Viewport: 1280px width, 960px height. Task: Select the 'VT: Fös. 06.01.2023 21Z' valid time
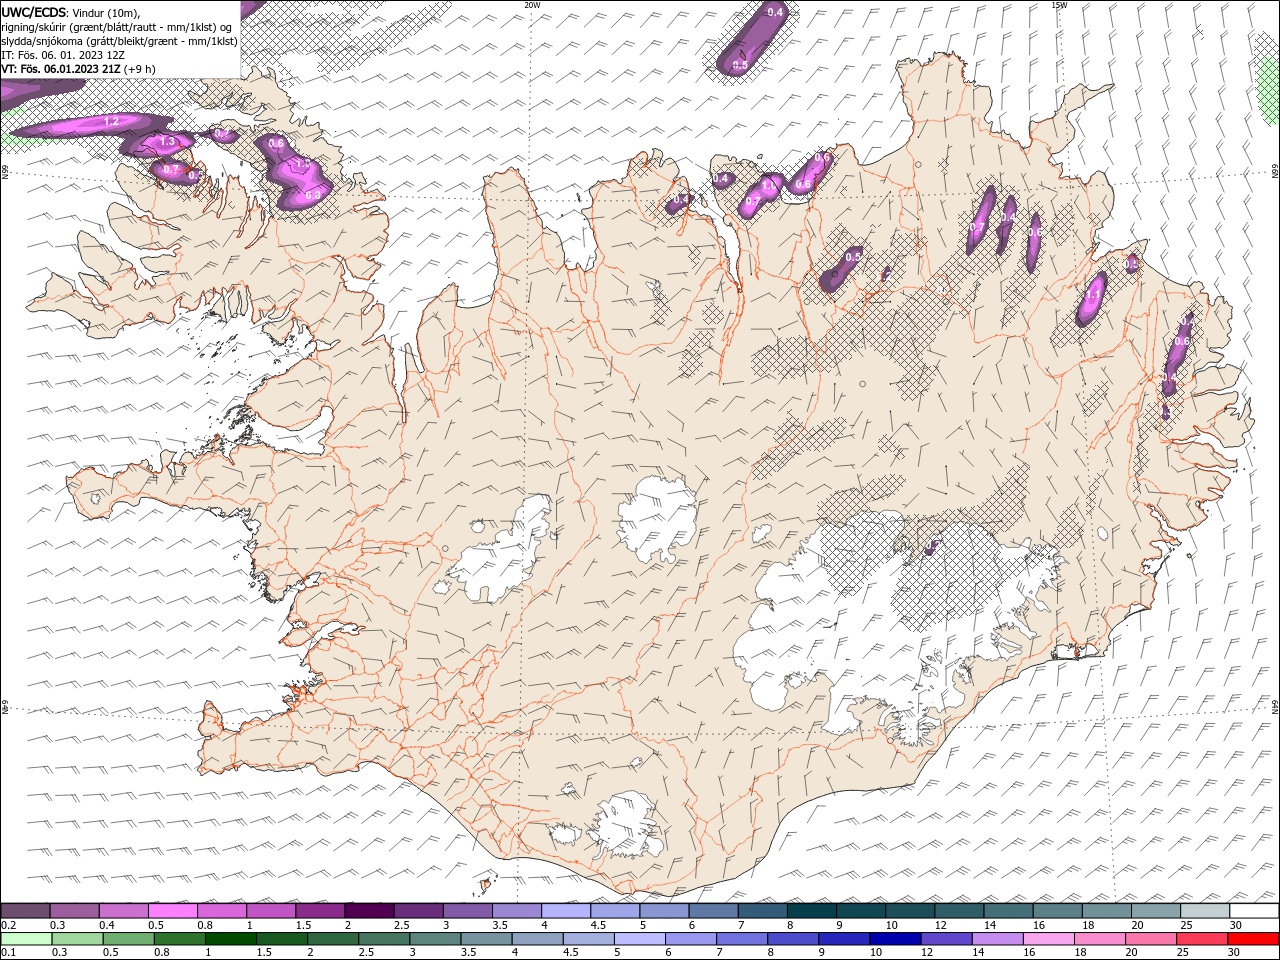click(60, 69)
